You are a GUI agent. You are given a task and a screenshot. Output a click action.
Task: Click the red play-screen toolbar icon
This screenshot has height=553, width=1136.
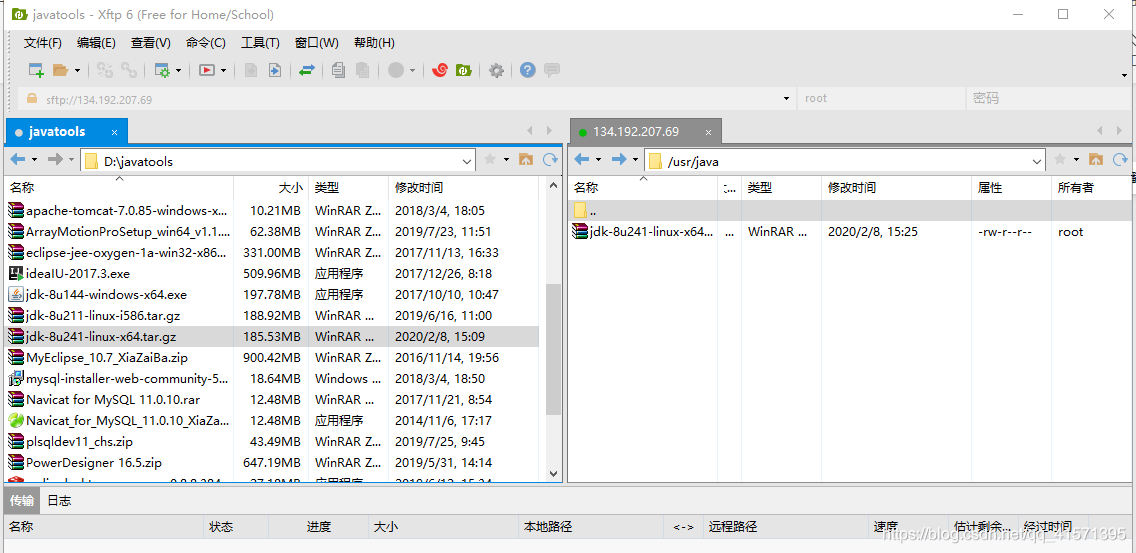tap(207, 70)
